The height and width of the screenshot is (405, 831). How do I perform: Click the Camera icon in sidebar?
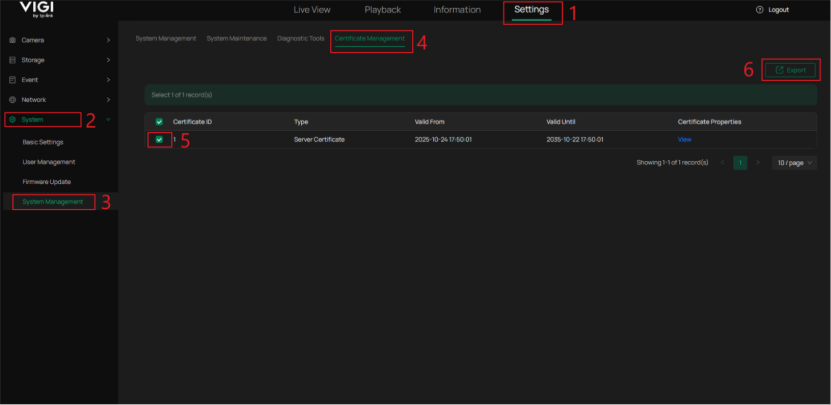point(12,40)
